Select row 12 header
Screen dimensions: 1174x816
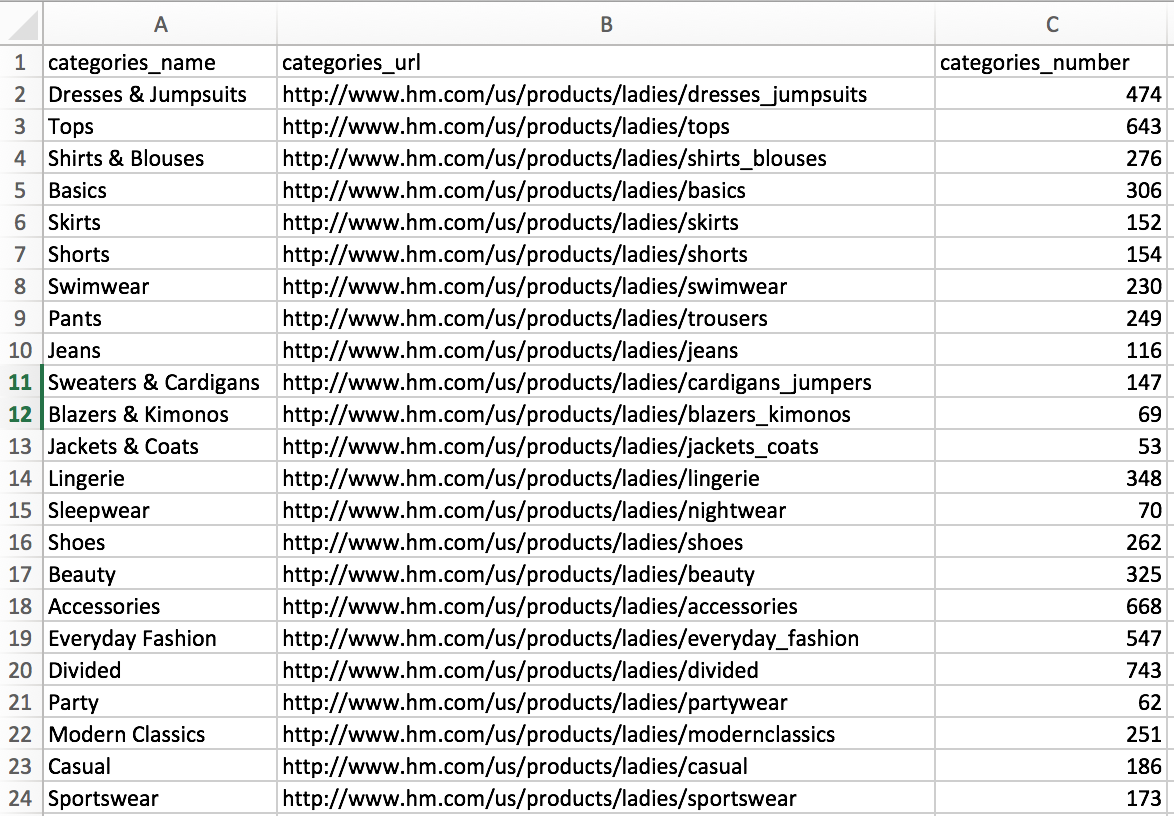pyautogui.click(x=21, y=414)
